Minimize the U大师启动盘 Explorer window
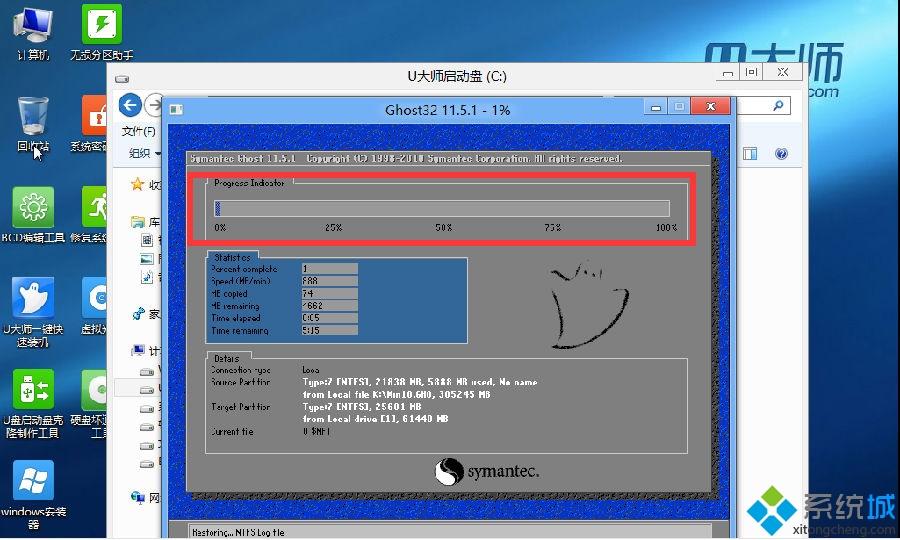Screen dimensions: 900x540 coord(728,73)
